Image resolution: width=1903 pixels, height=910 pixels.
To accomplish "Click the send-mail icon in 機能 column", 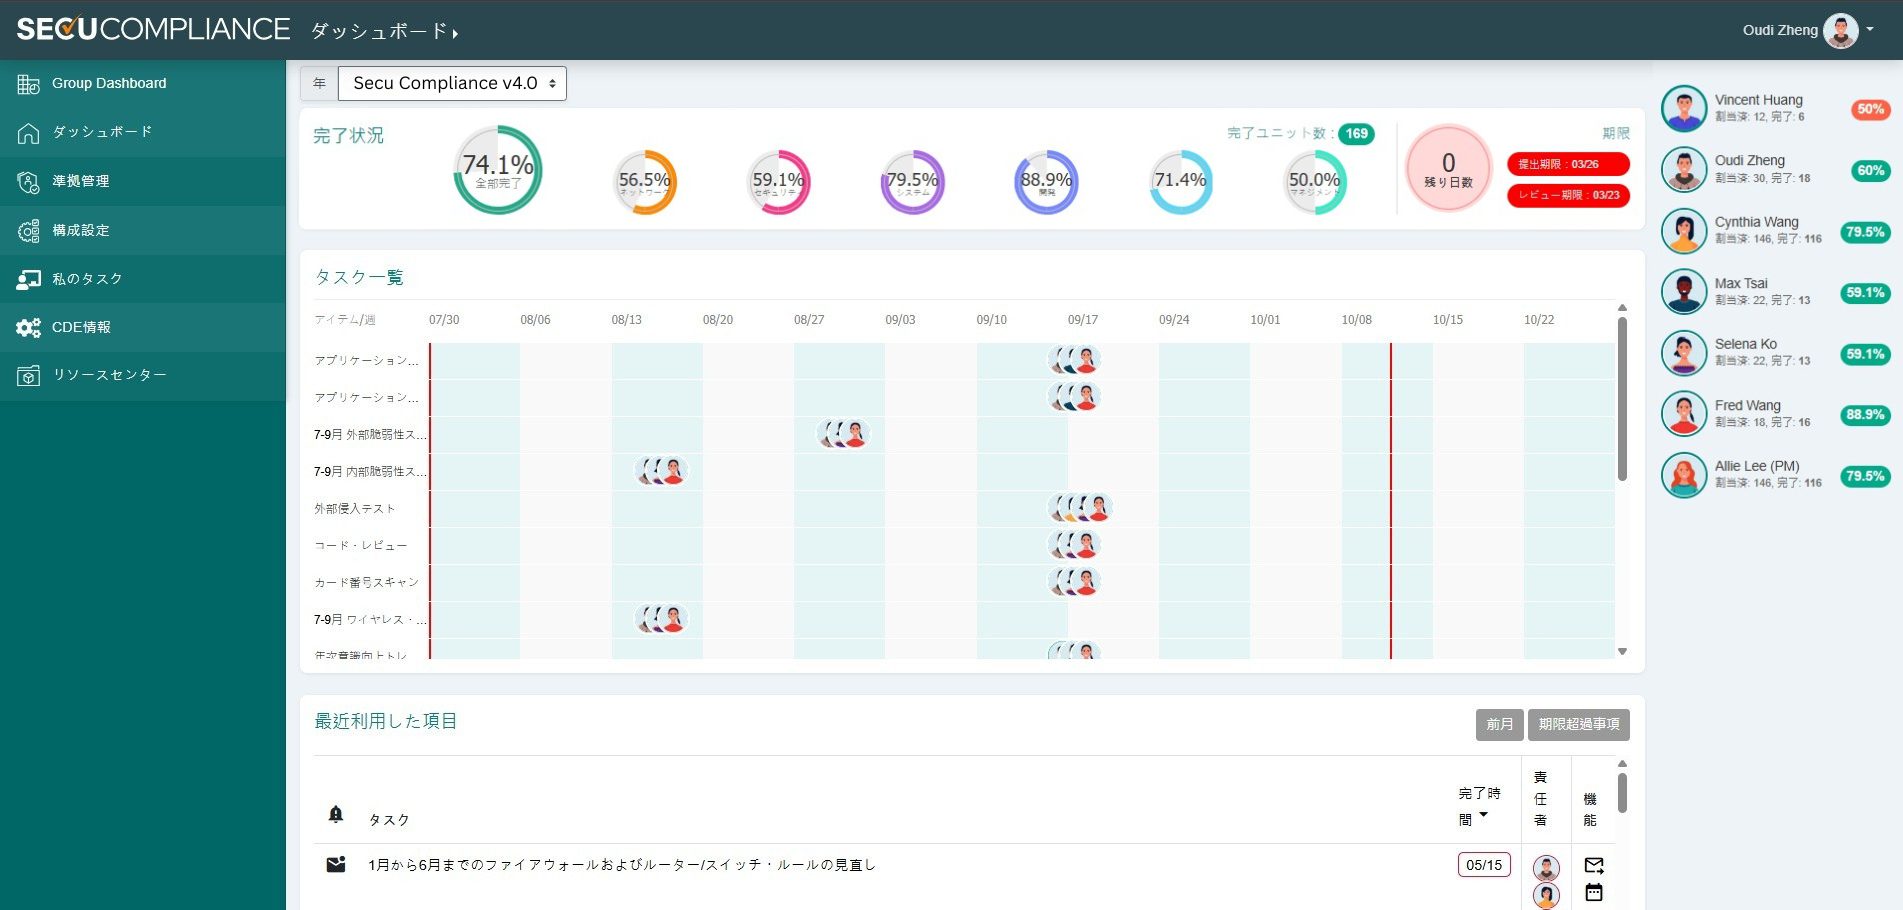I will [x=1594, y=865].
